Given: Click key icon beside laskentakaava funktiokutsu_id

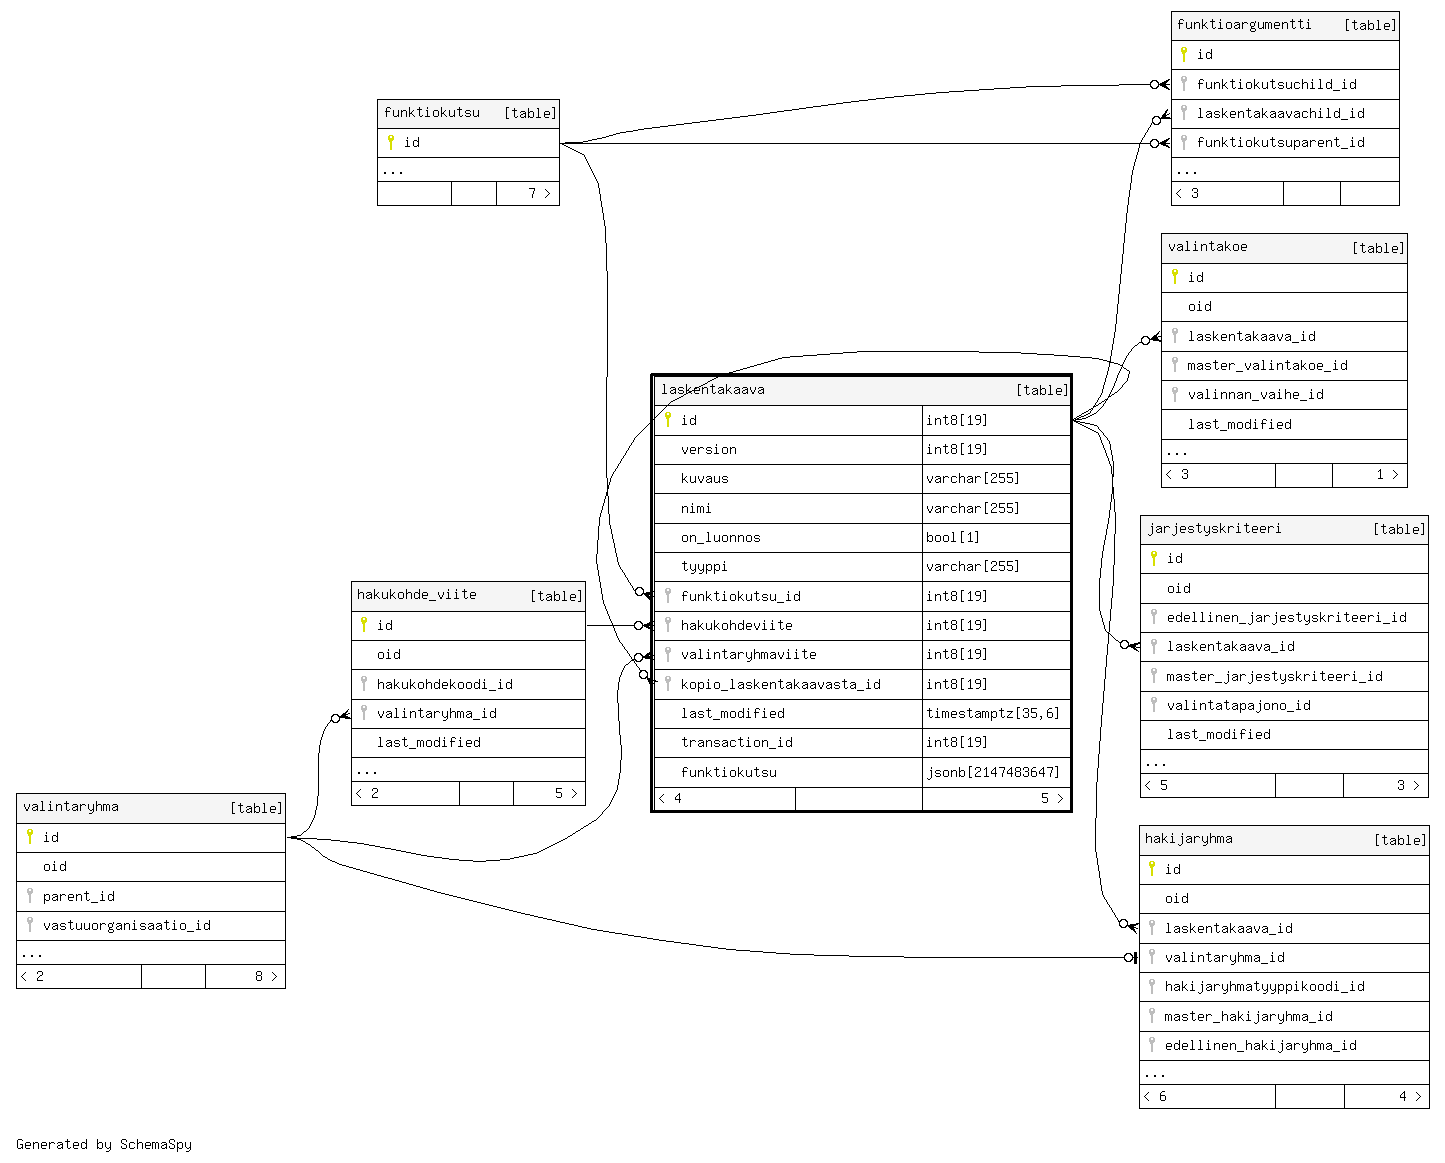Looking at the screenshot, I should 668,596.
